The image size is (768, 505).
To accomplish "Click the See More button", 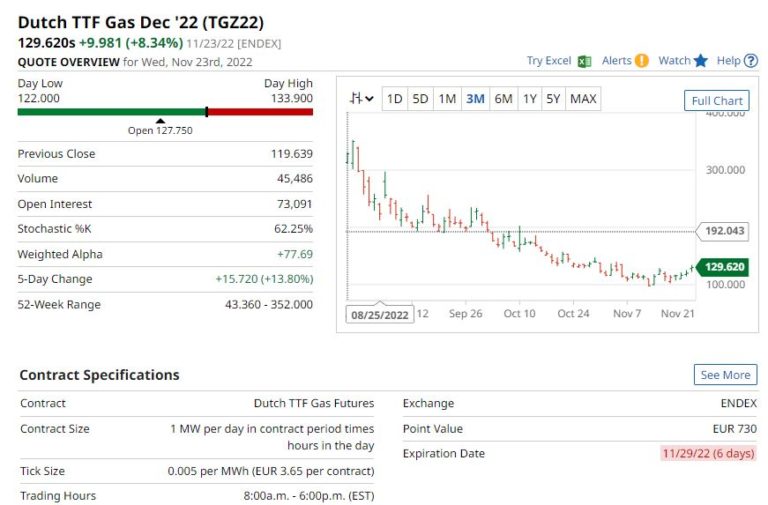I will tap(725, 375).
